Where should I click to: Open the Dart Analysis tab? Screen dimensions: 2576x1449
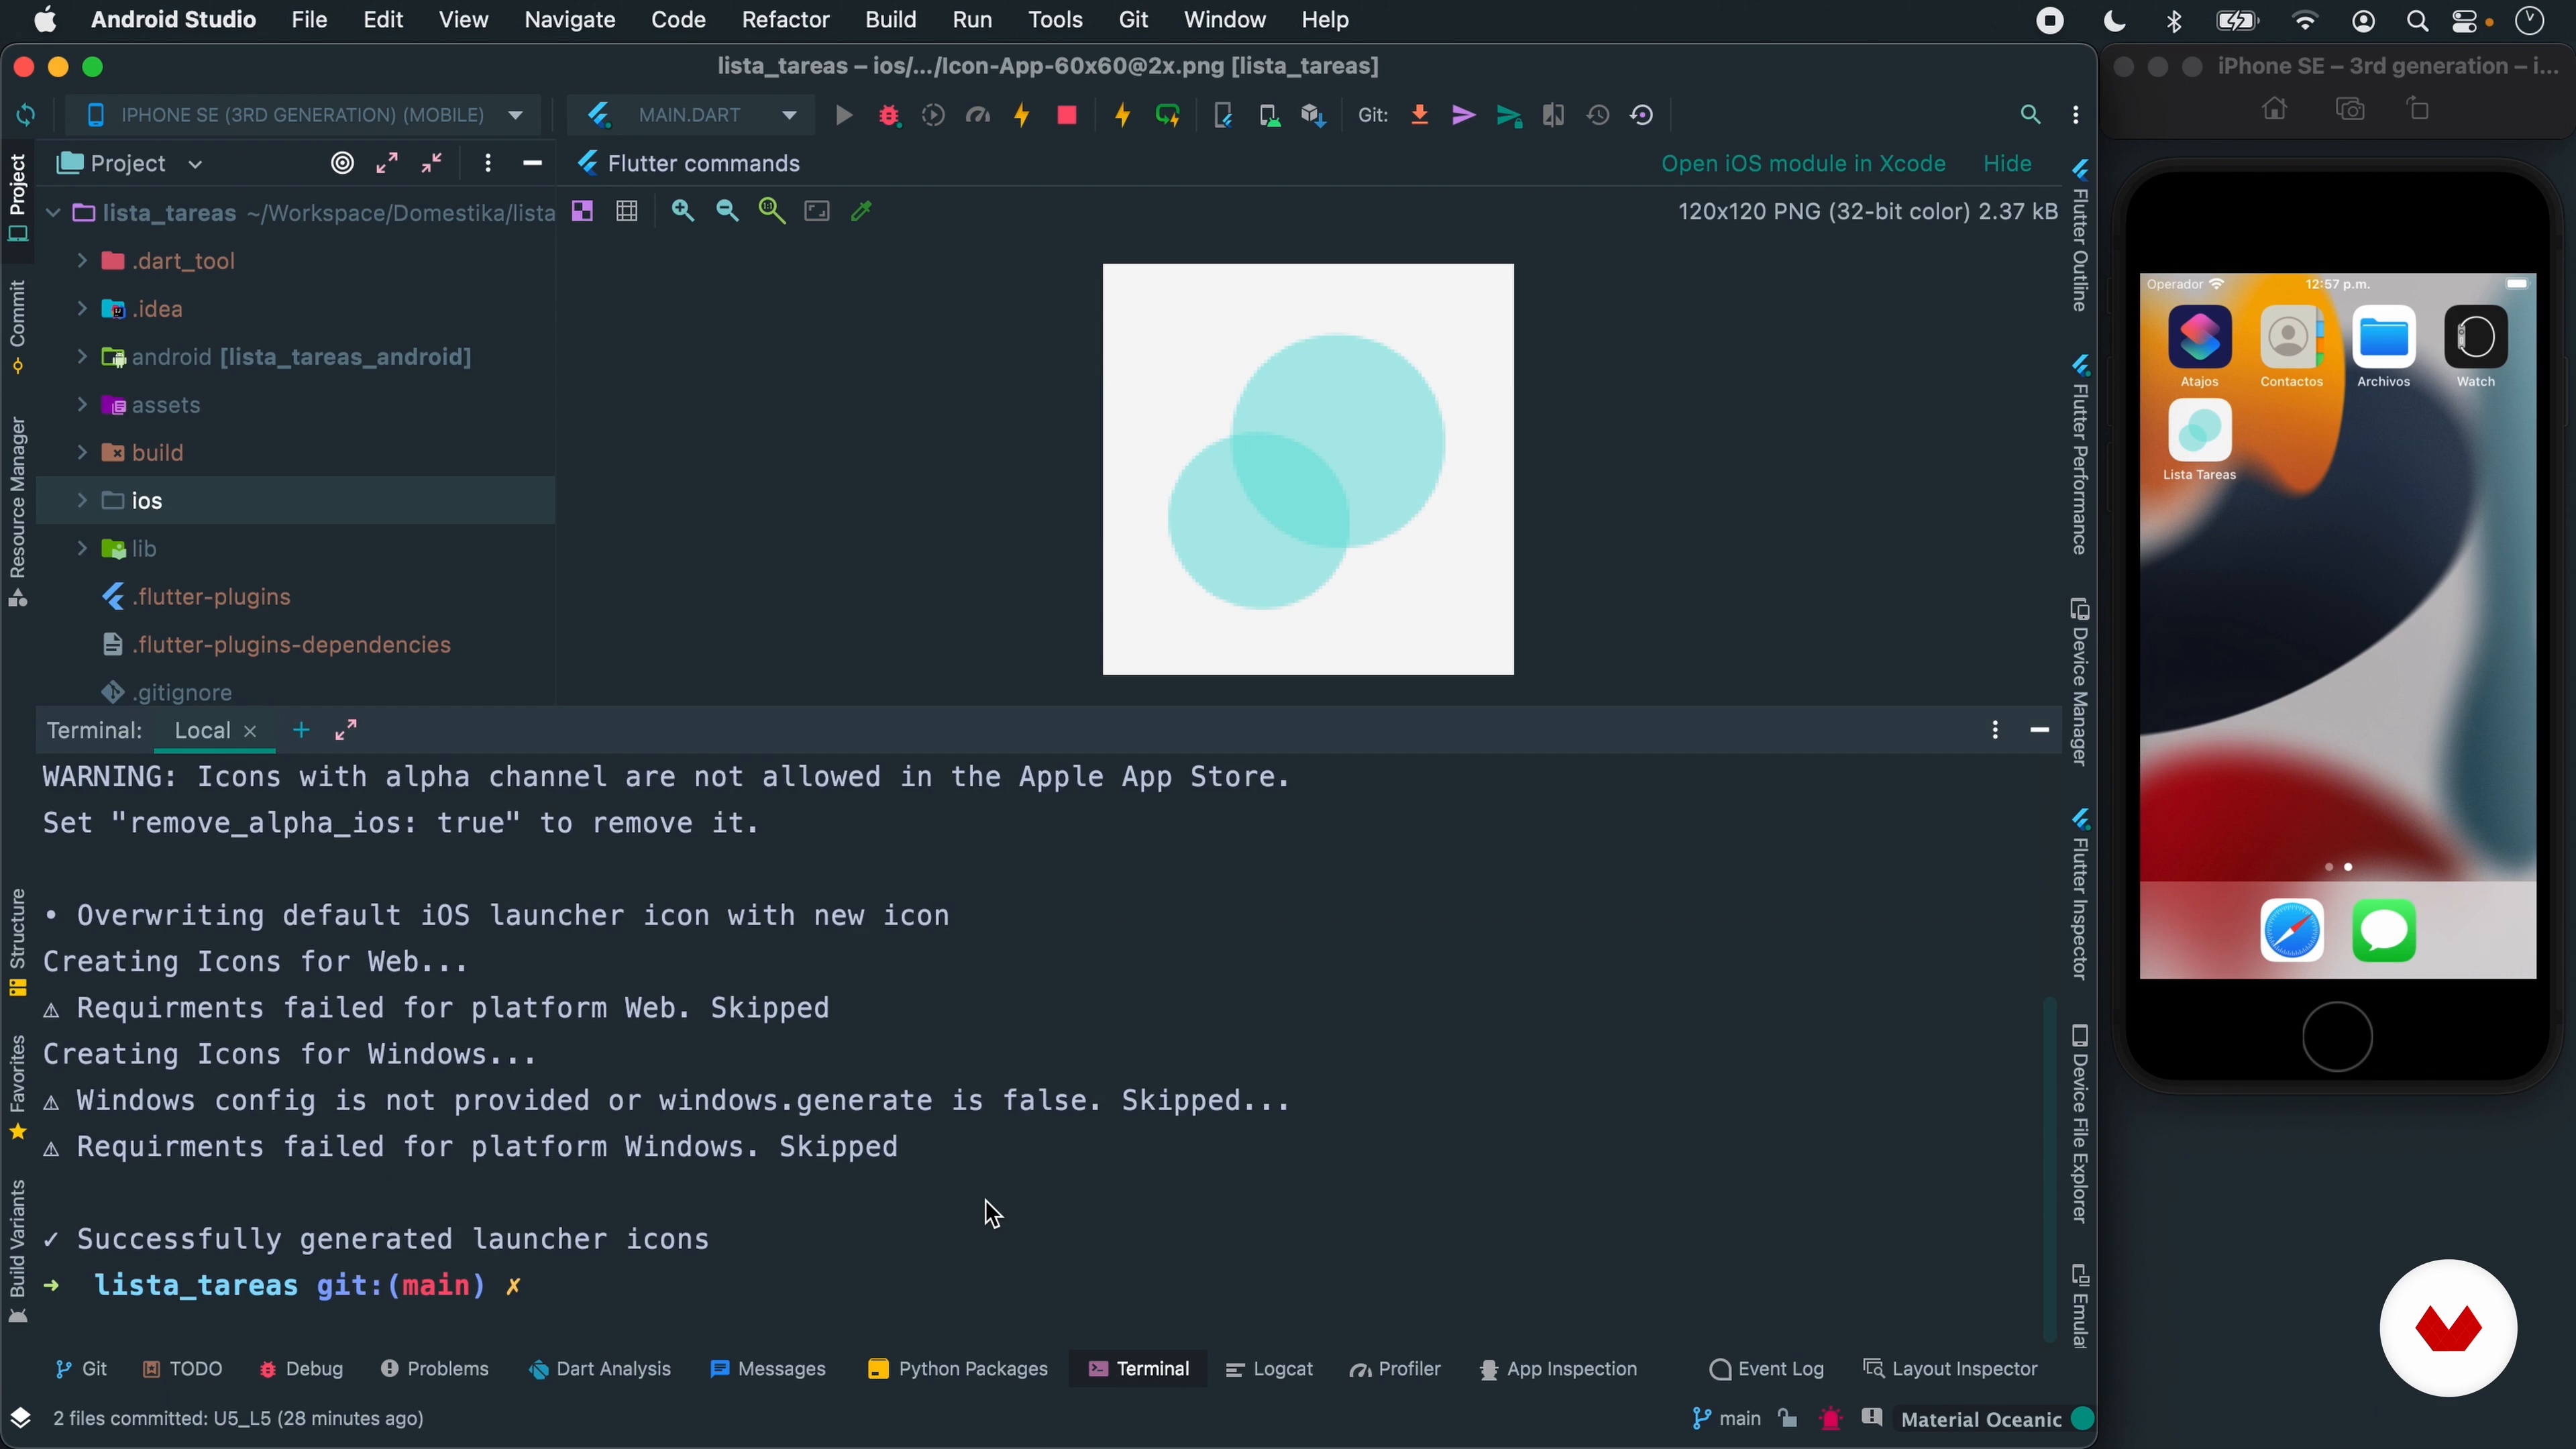(599, 1369)
